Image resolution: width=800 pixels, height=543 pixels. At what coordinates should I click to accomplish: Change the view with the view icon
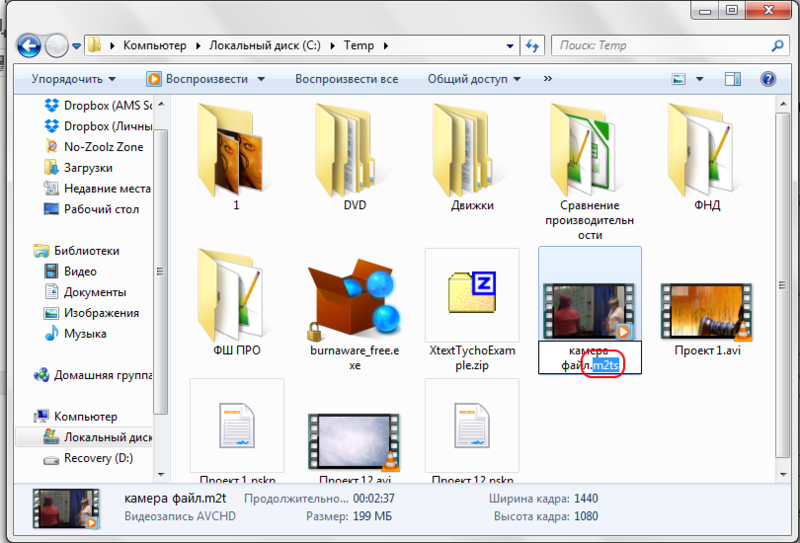tap(679, 79)
